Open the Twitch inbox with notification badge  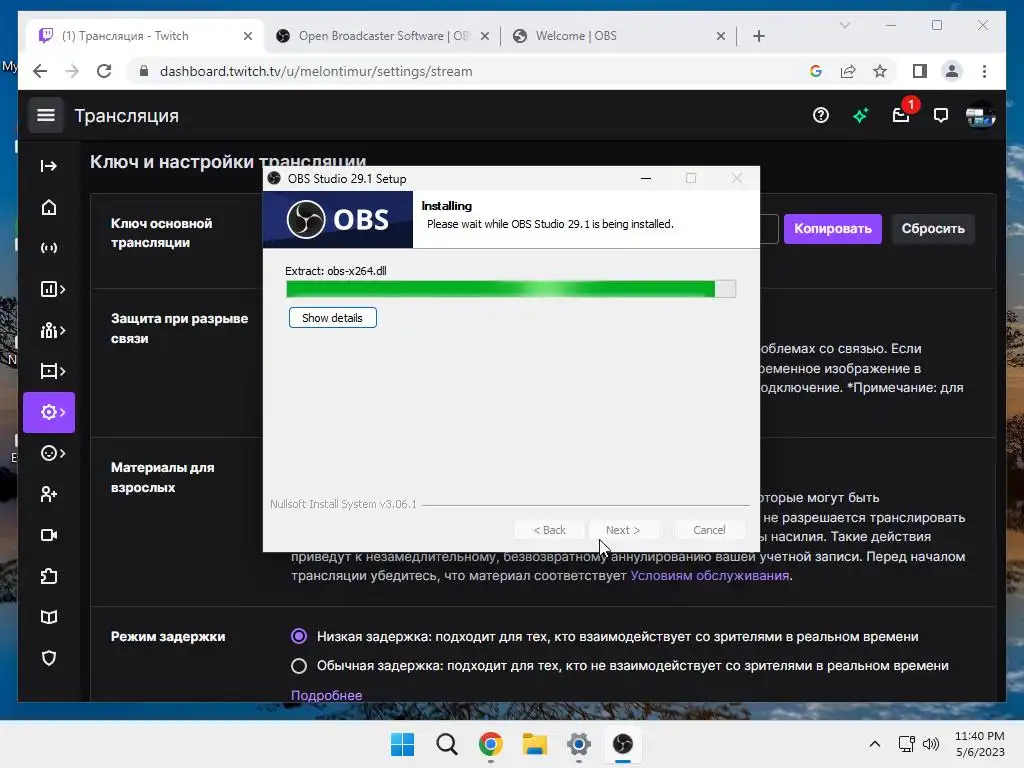[x=901, y=116]
